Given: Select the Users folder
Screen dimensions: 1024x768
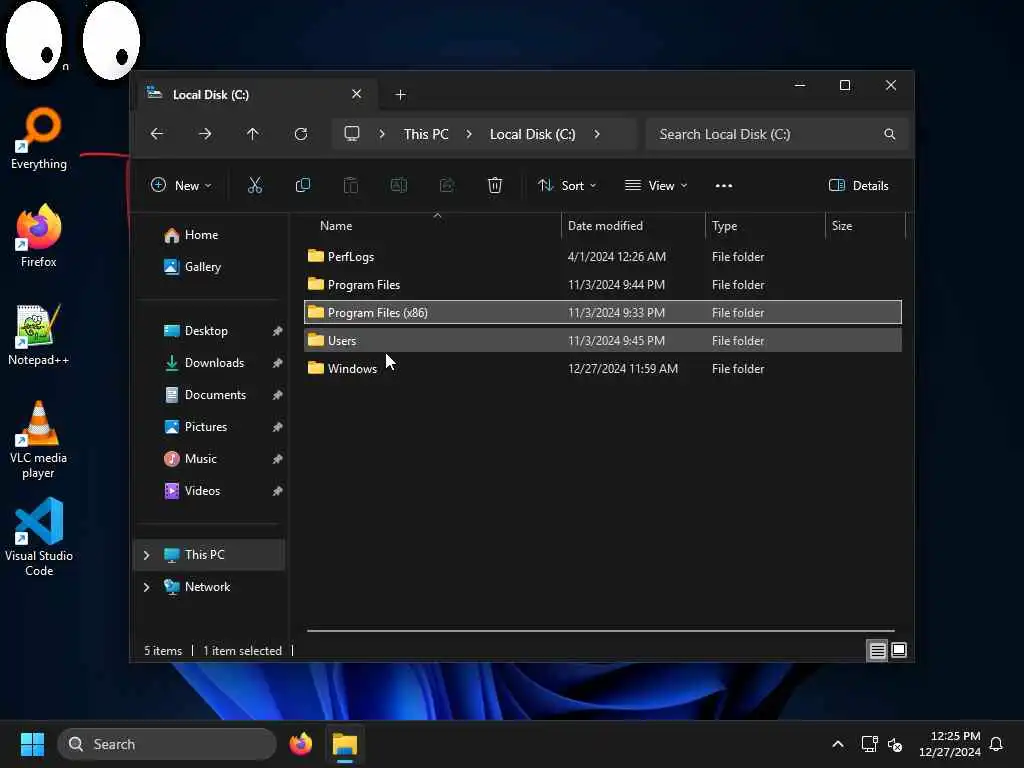Looking at the screenshot, I should click(602, 340).
